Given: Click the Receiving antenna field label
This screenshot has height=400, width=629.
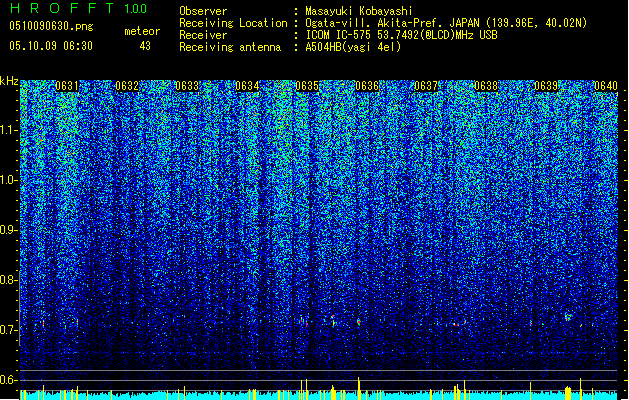Looking at the screenshot, I should tap(230, 47).
